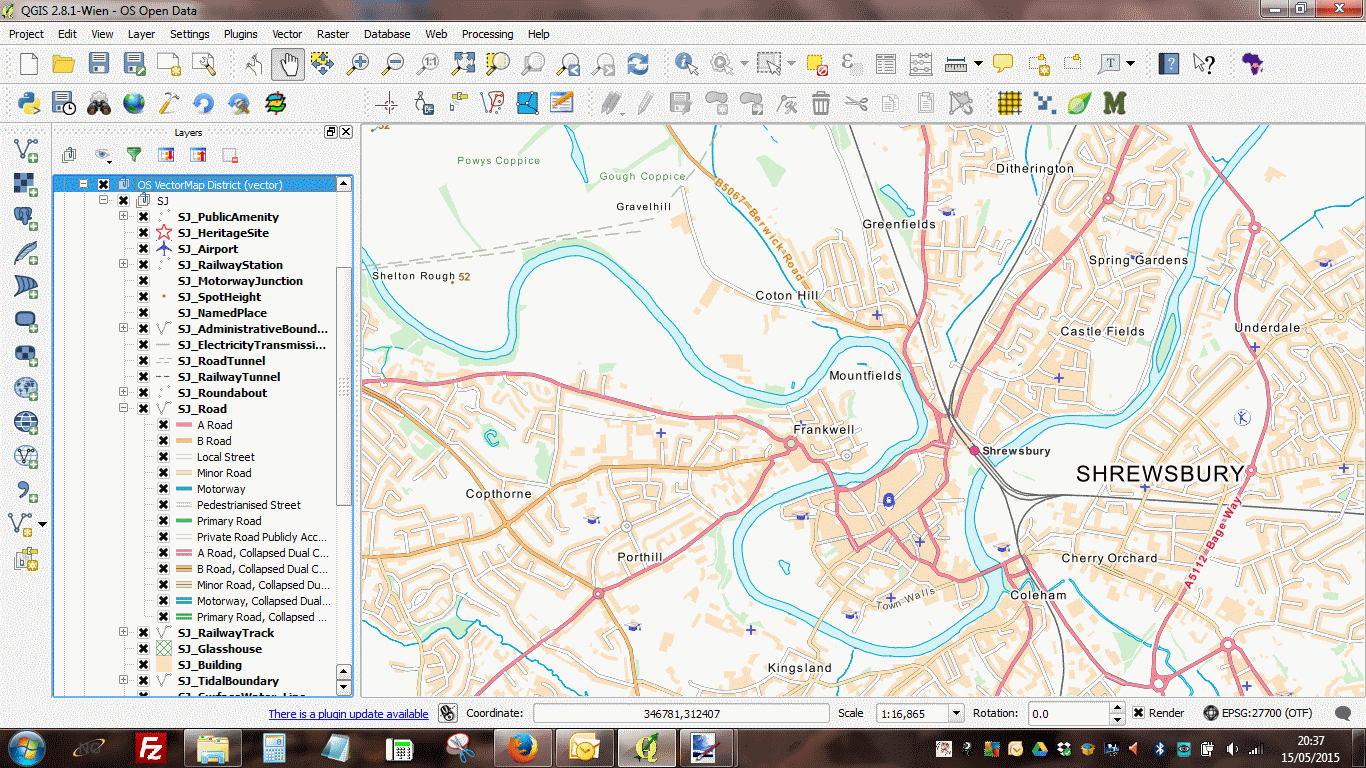Uncheck the Motorway category checkbox
The width and height of the screenshot is (1366, 768).
(163, 489)
